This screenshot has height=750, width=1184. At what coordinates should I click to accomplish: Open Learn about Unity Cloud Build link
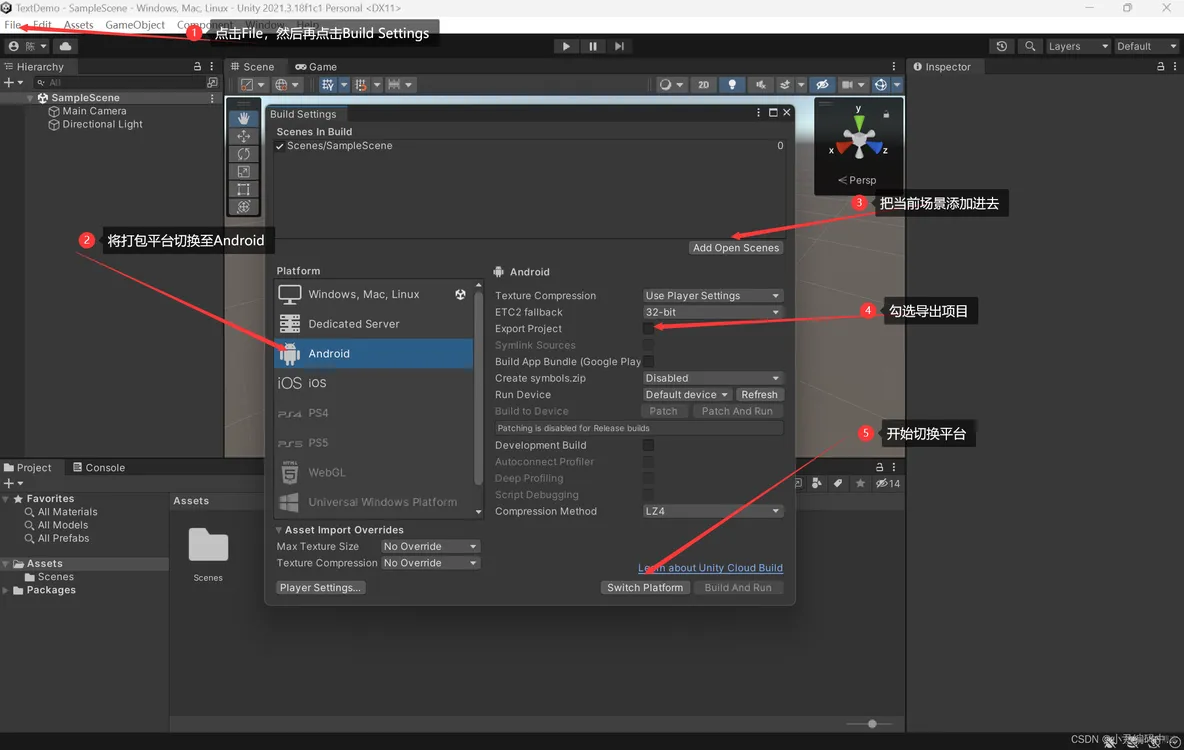pyautogui.click(x=710, y=568)
